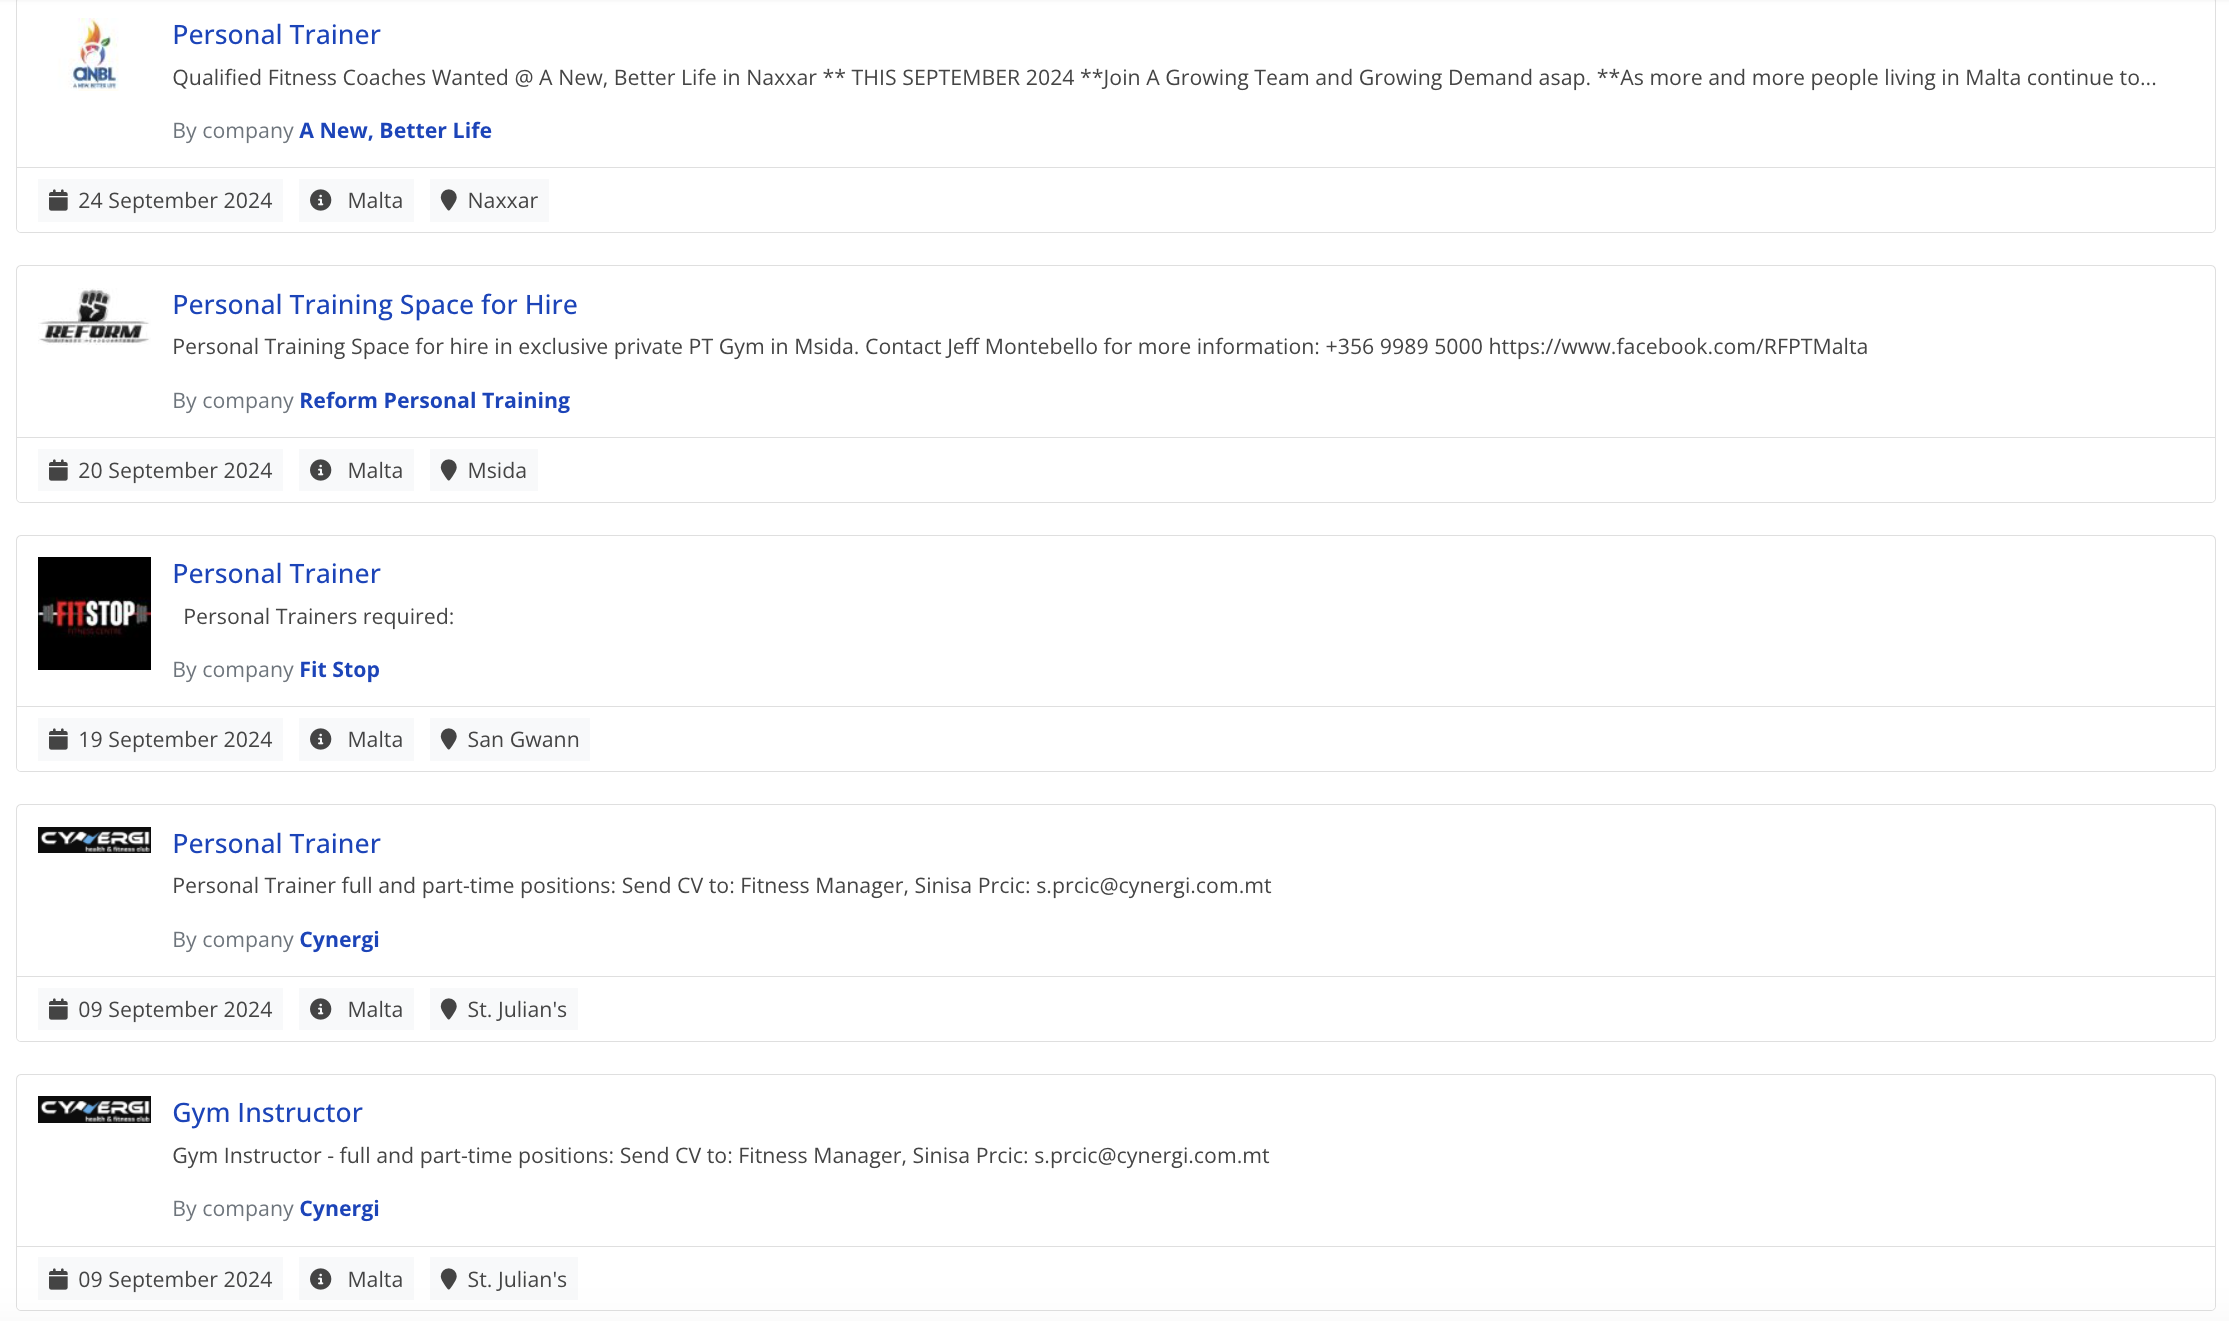Click calendar icon next to 19 September 2024
Viewport: 2229px width, 1321px height.
pos(59,739)
